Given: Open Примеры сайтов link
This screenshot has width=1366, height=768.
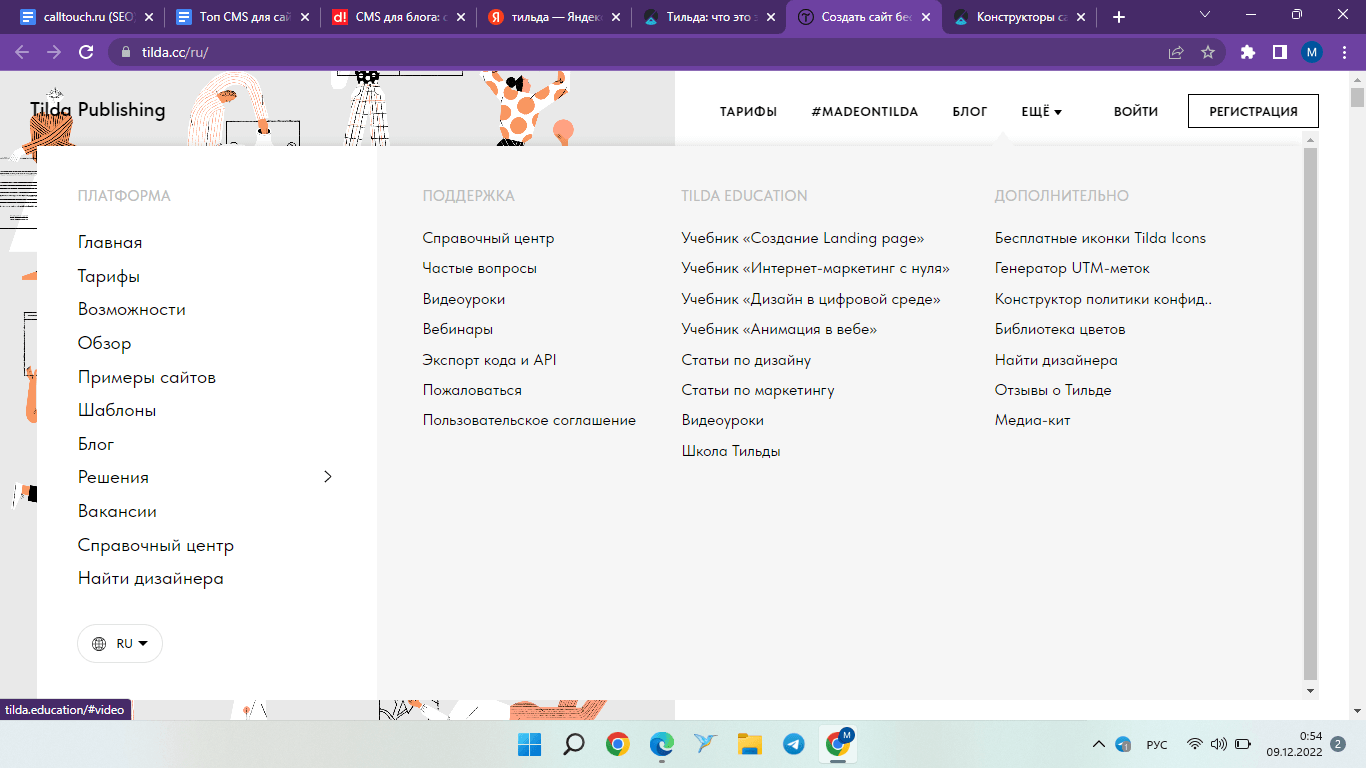Looking at the screenshot, I should (x=147, y=377).
